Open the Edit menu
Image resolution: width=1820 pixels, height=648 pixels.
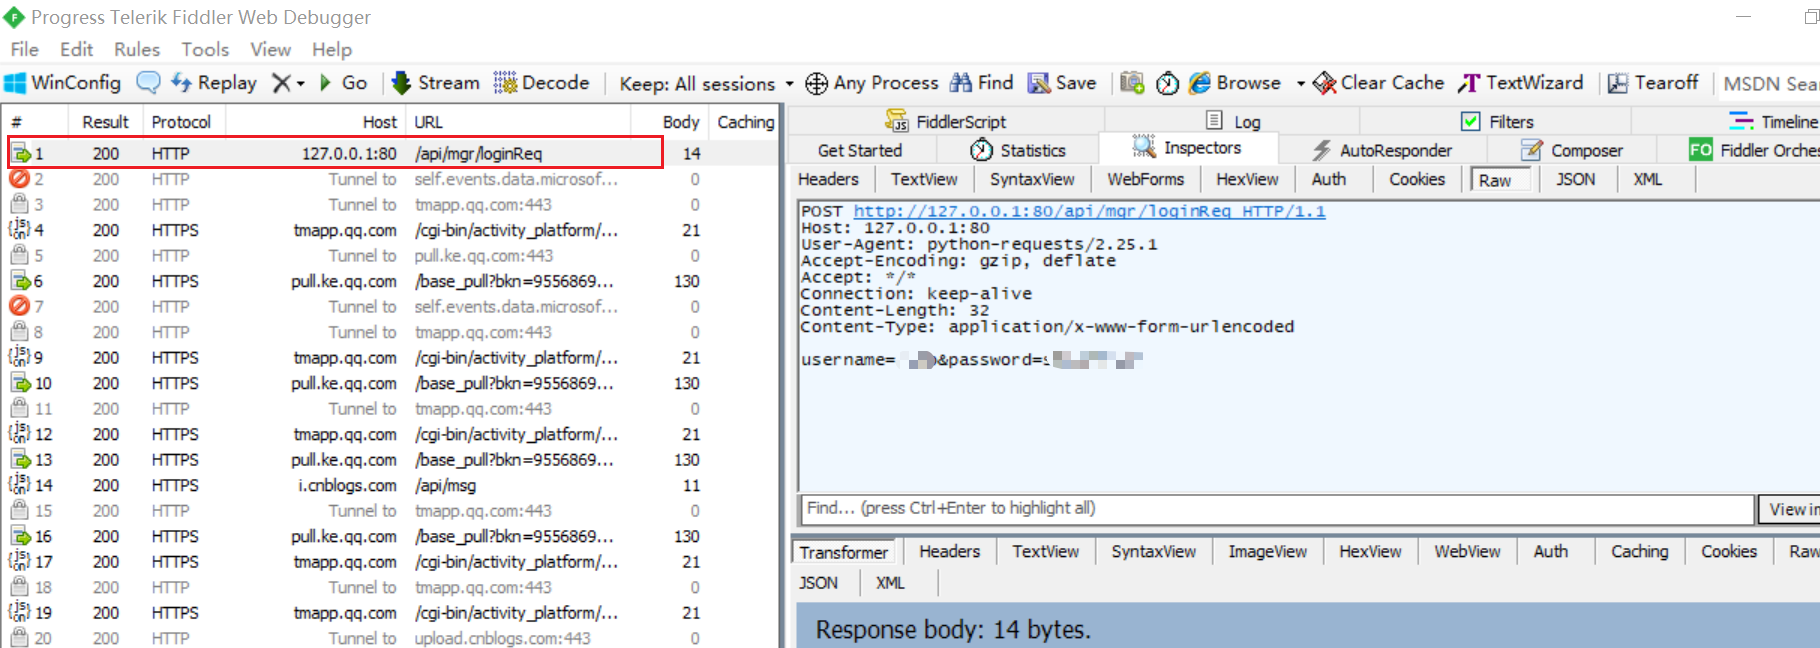pyautogui.click(x=76, y=49)
